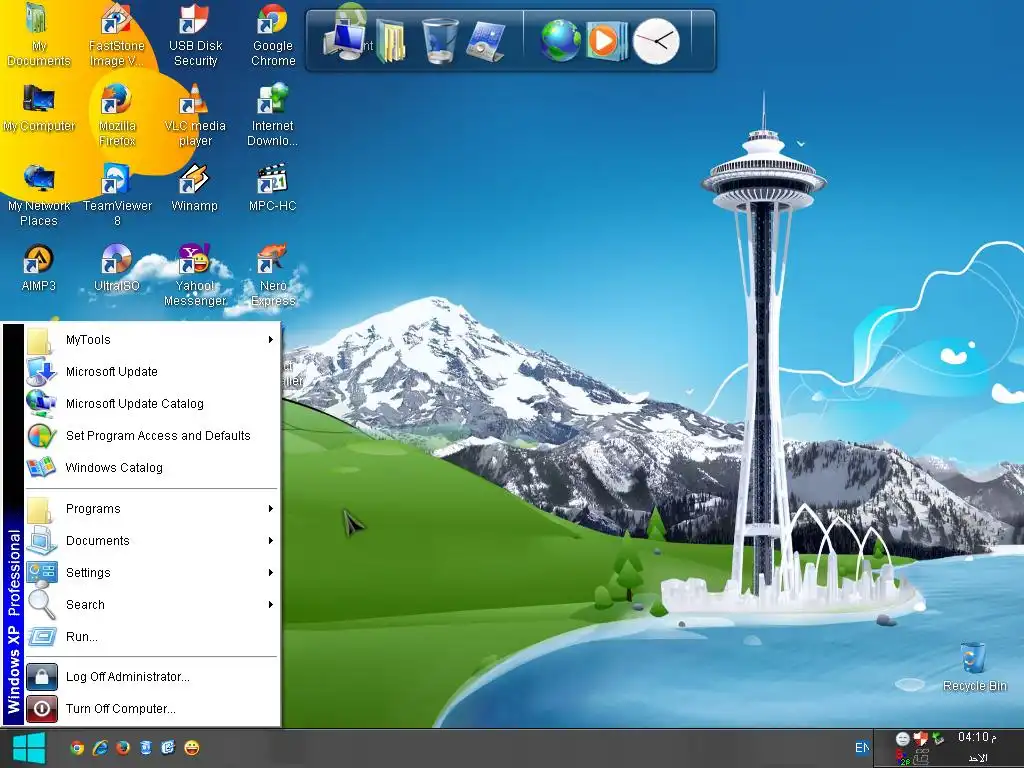This screenshot has width=1024, height=768.
Task: Expand the Programs submenu arrow
Action: click(x=270, y=509)
